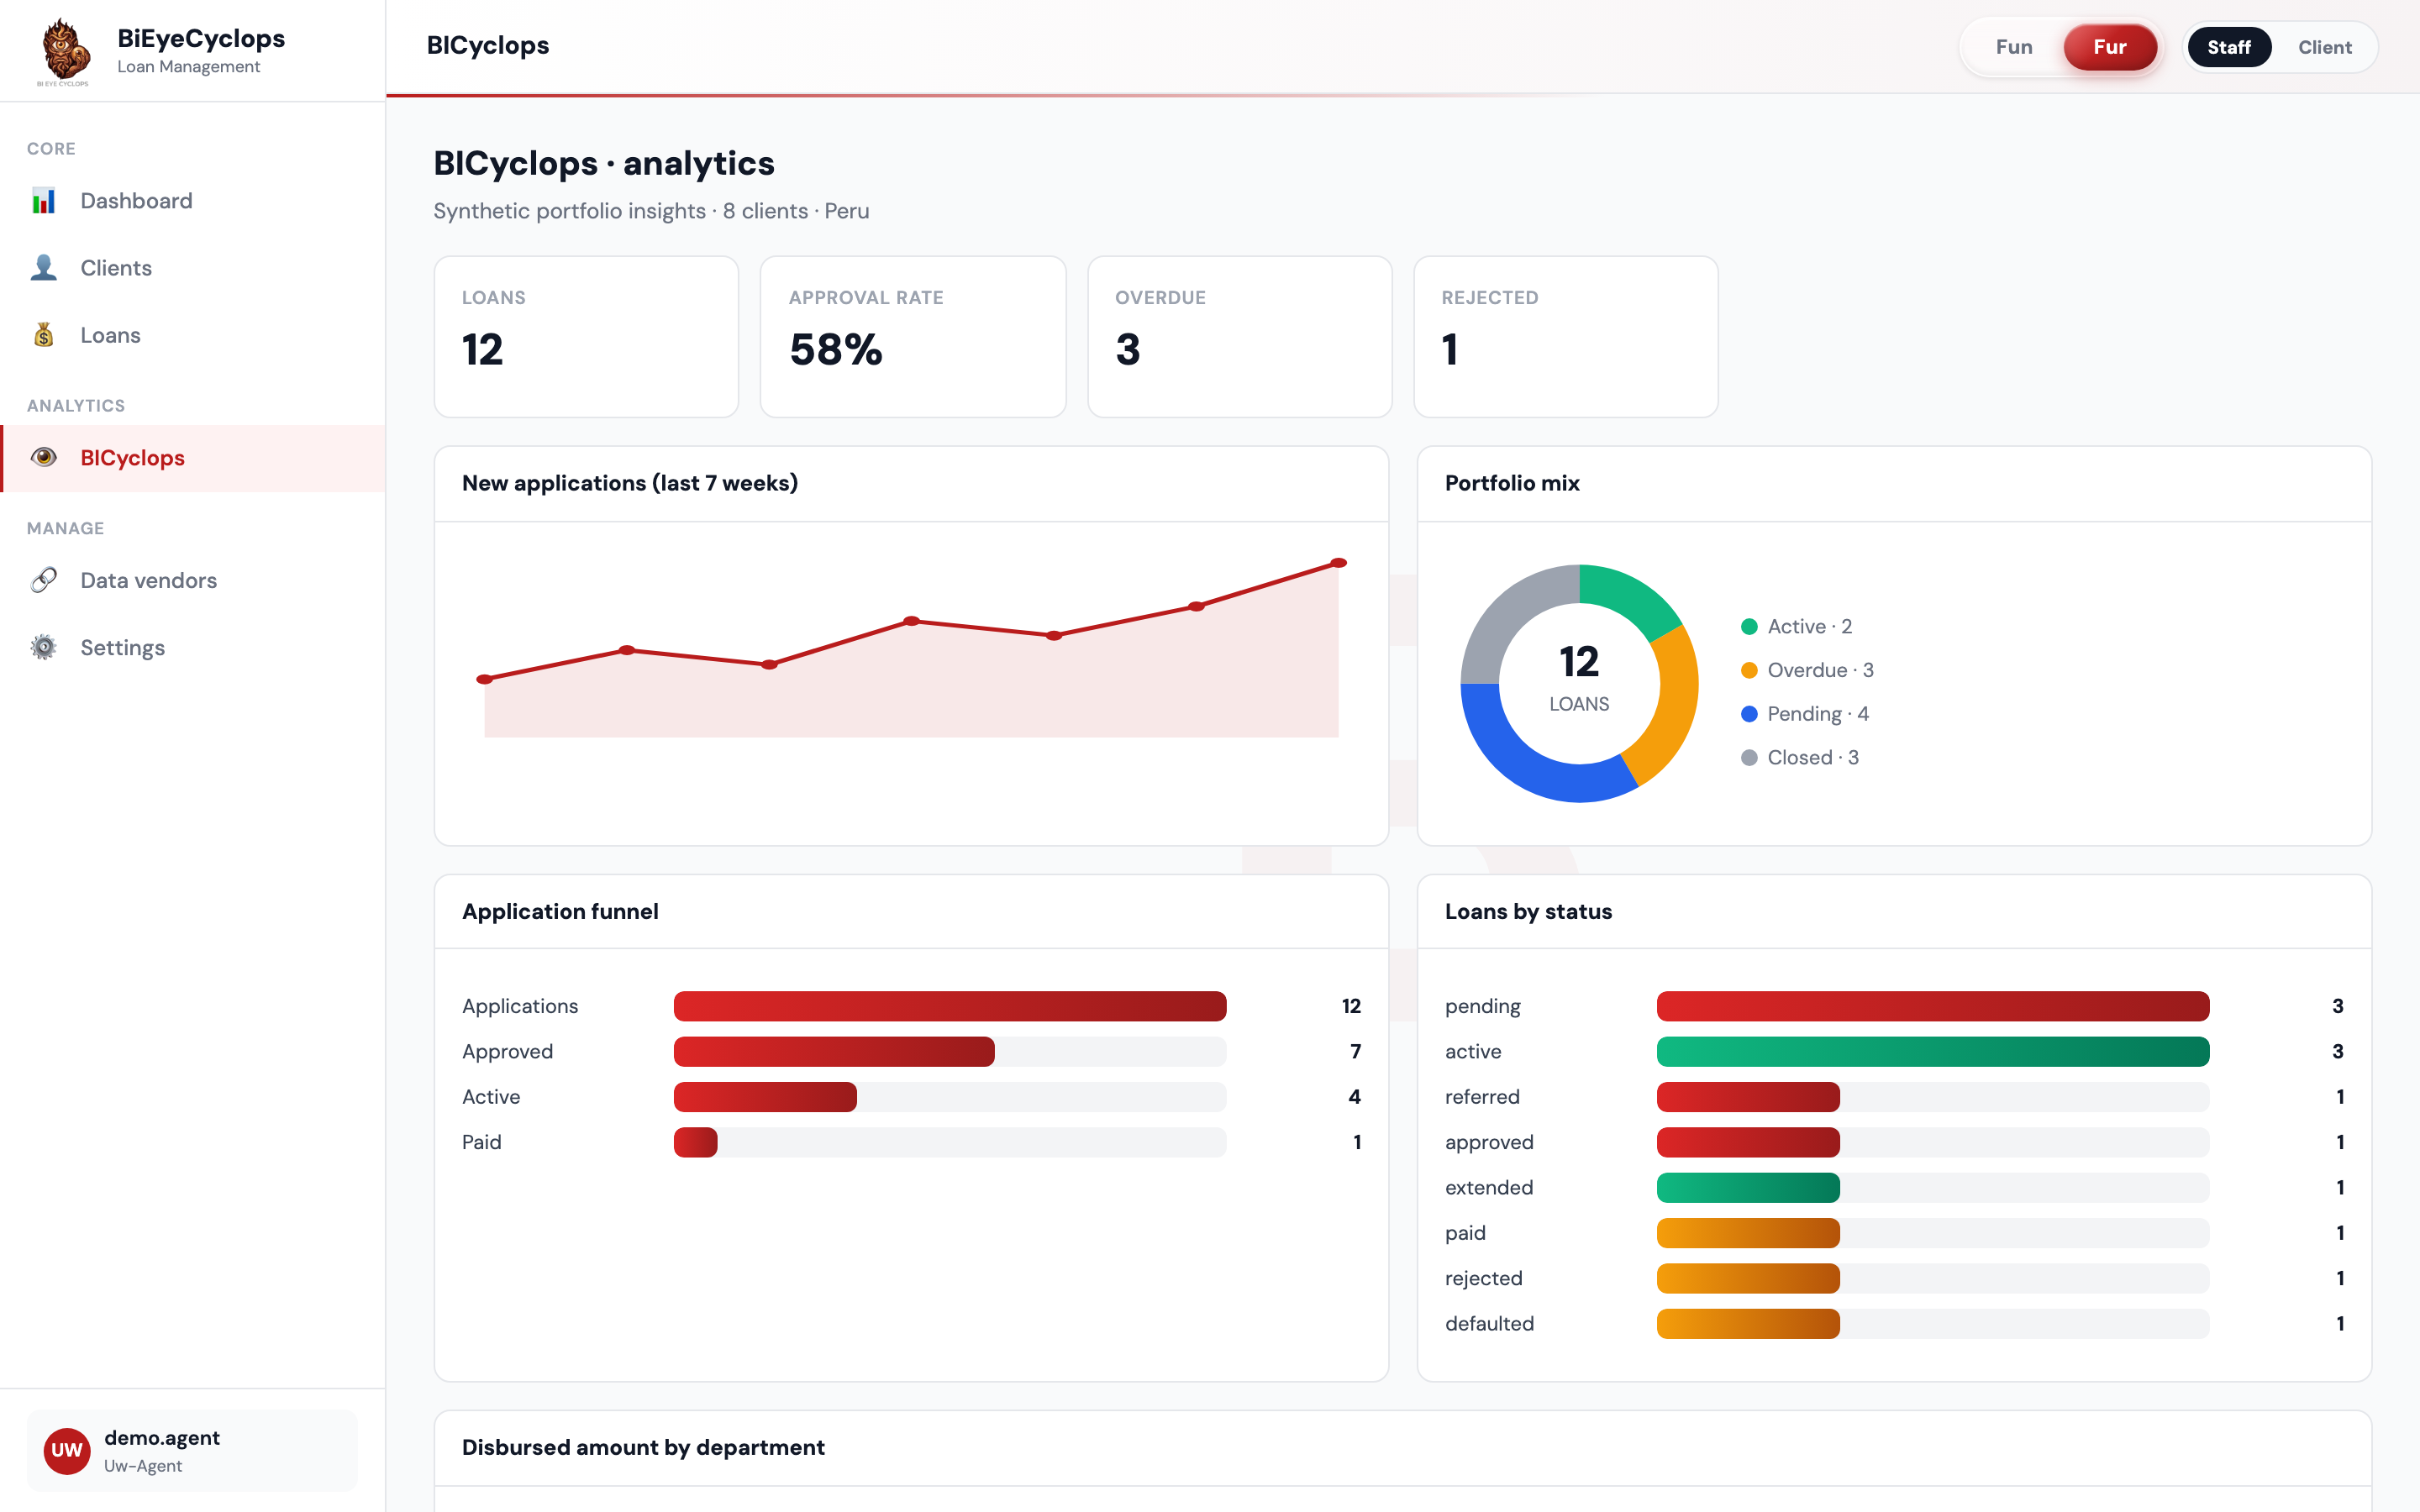Click the rejected status bar
Image resolution: width=2420 pixels, height=1512 pixels.
point(1748,1278)
